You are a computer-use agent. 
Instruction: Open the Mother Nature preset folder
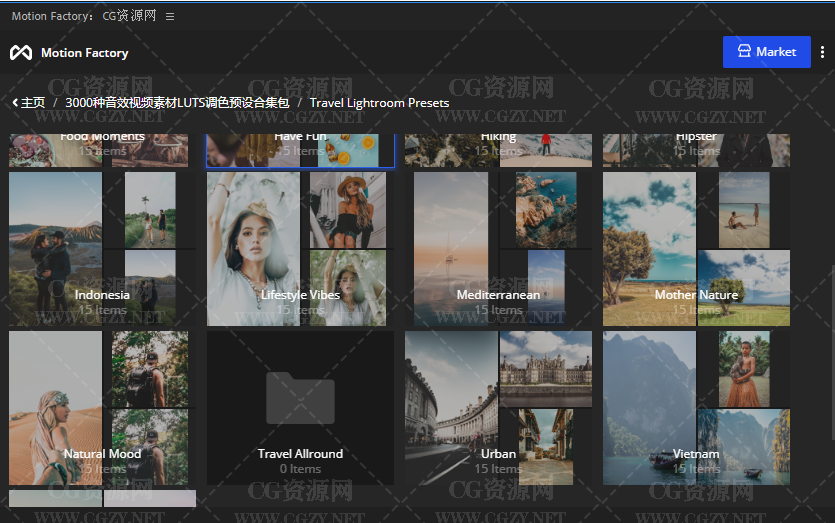click(x=697, y=249)
